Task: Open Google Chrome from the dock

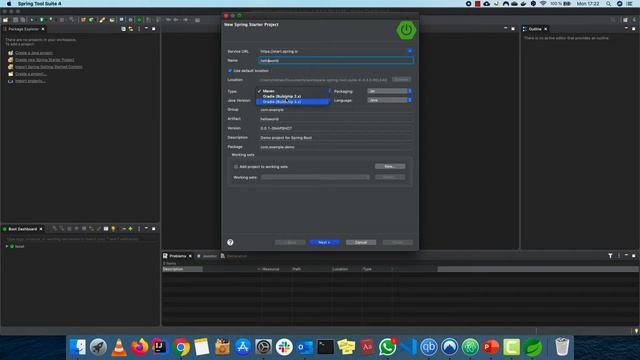Action: pyautogui.click(x=181, y=347)
